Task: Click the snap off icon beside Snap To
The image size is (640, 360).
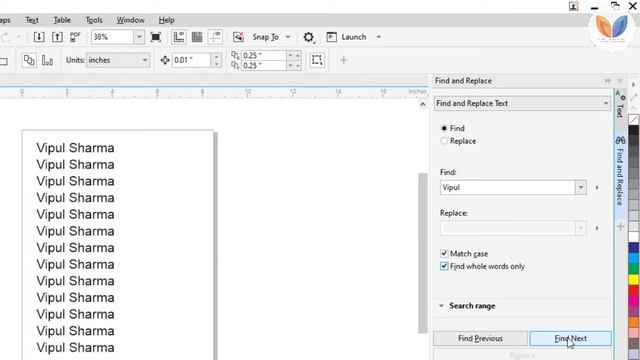Action: tap(238, 37)
